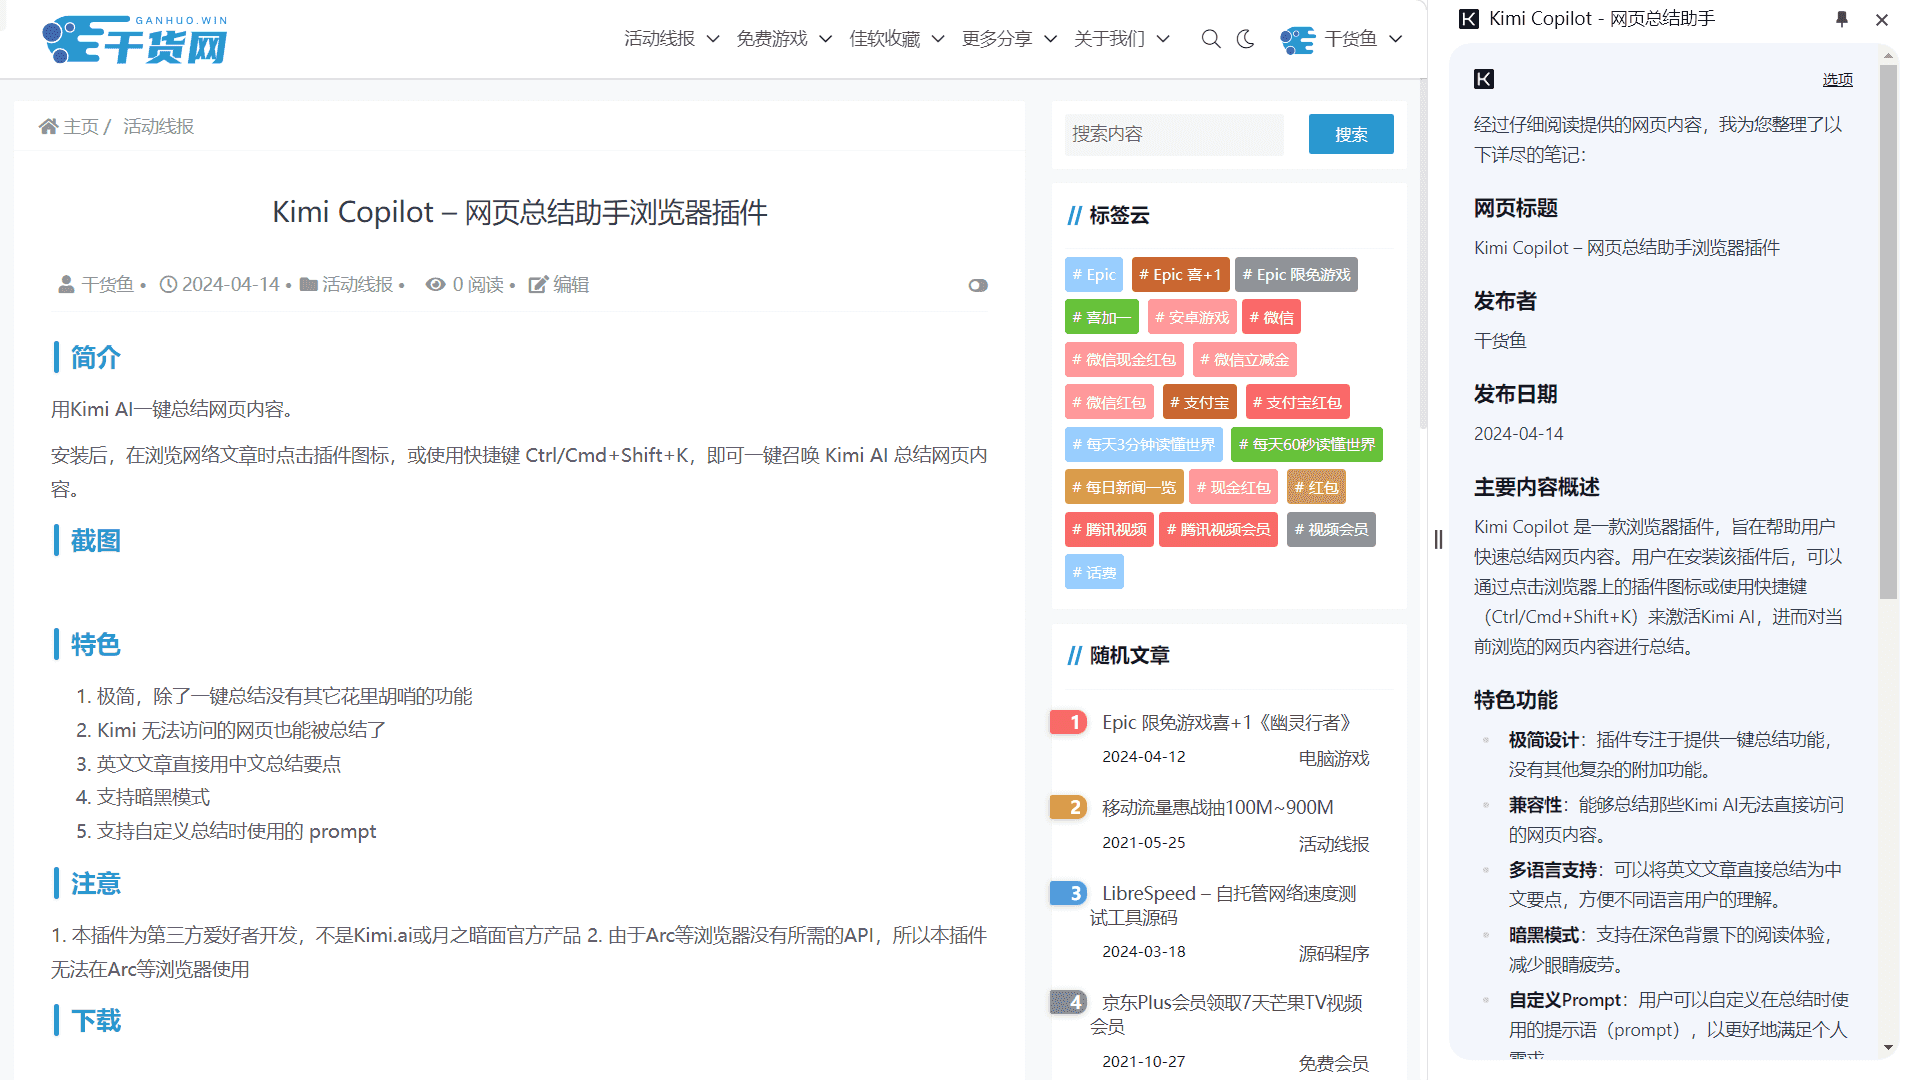Open article LibreSpeed 自托管网络速度测试工具源码
1920x1080 pixels.
click(1223, 905)
